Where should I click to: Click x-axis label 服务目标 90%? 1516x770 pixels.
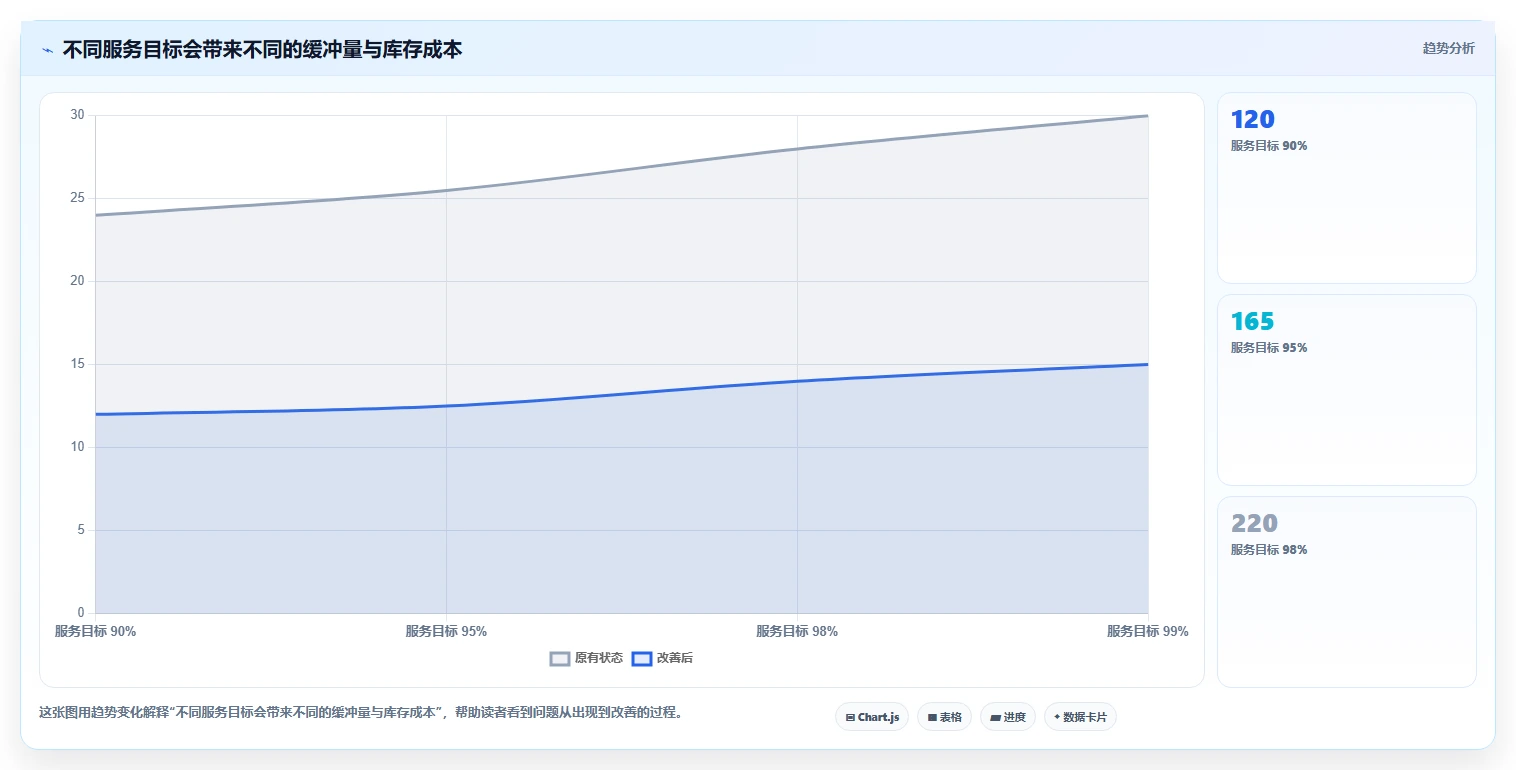[x=95, y=631]
